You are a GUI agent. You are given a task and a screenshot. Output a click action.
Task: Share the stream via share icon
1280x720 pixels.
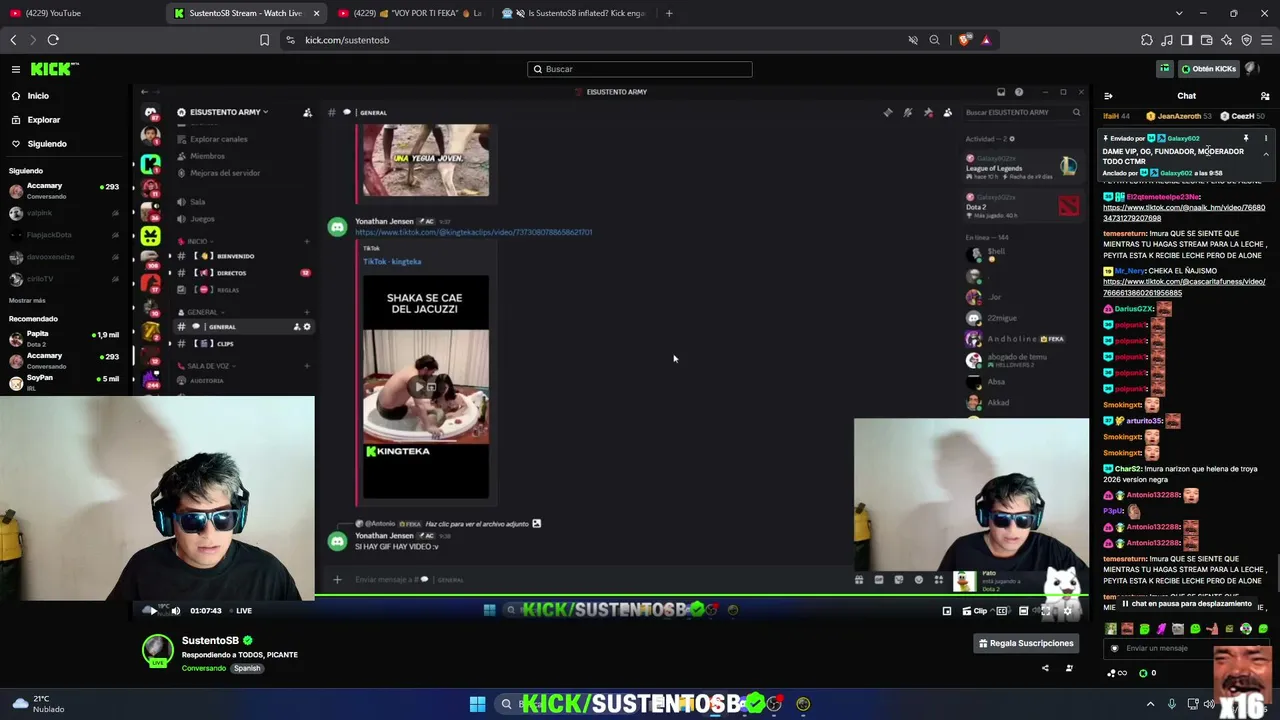pyautogui.click(x=1045, y=668)
